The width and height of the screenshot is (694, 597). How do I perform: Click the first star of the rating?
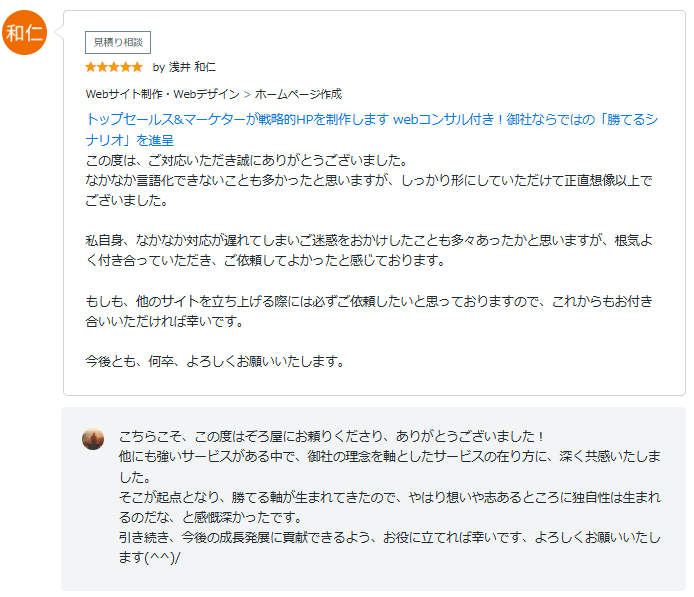[91, 67]
